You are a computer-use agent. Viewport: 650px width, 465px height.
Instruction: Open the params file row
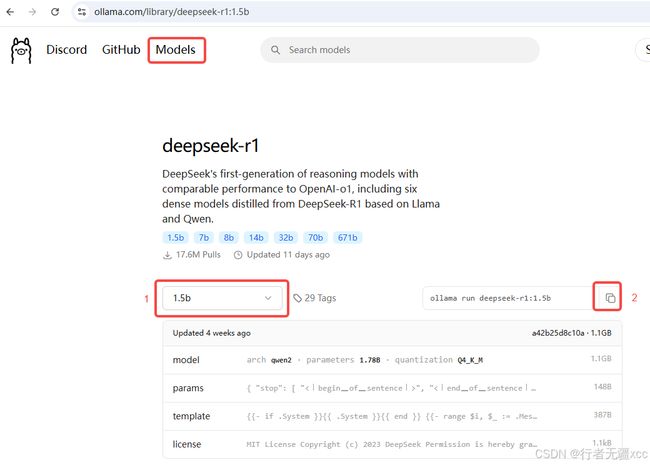point(392,388)
